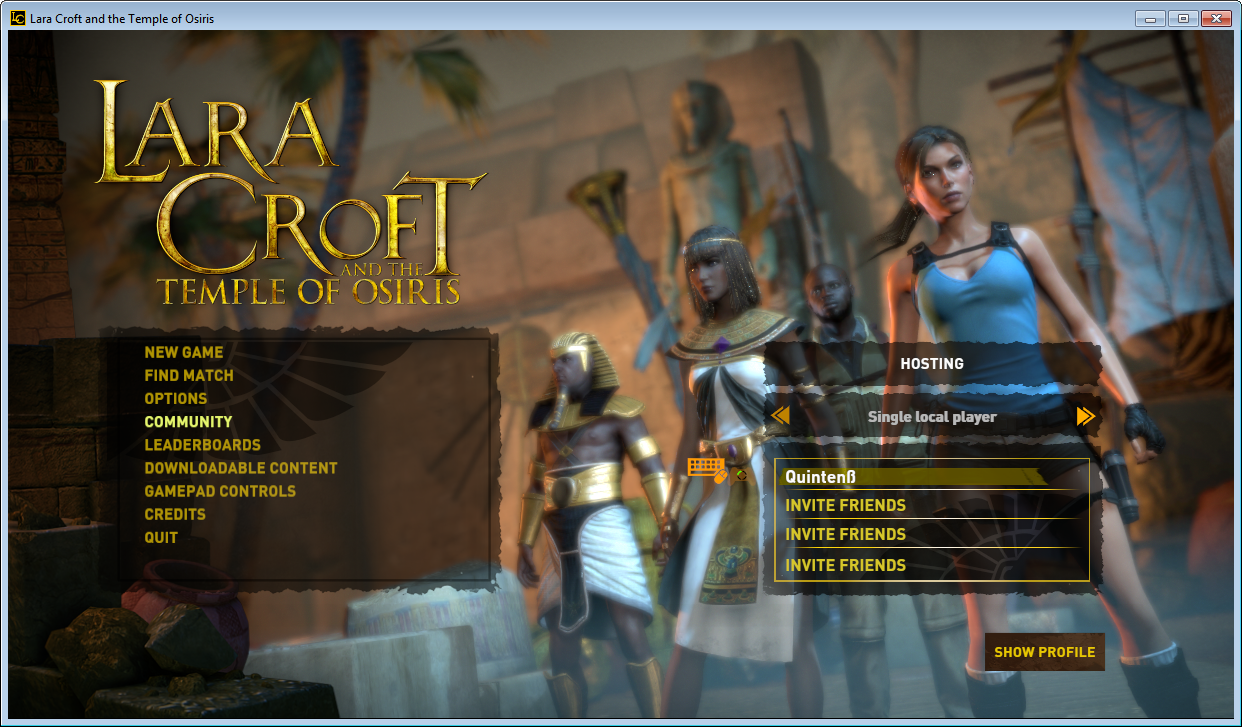Viewport: 1242px width, 727px height.
Task: Show Gamepad Controls
Action: (220, 490)
